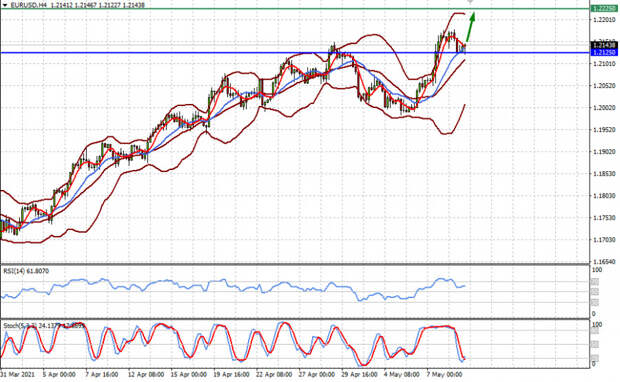Select the green horizontal line price label

604,9
